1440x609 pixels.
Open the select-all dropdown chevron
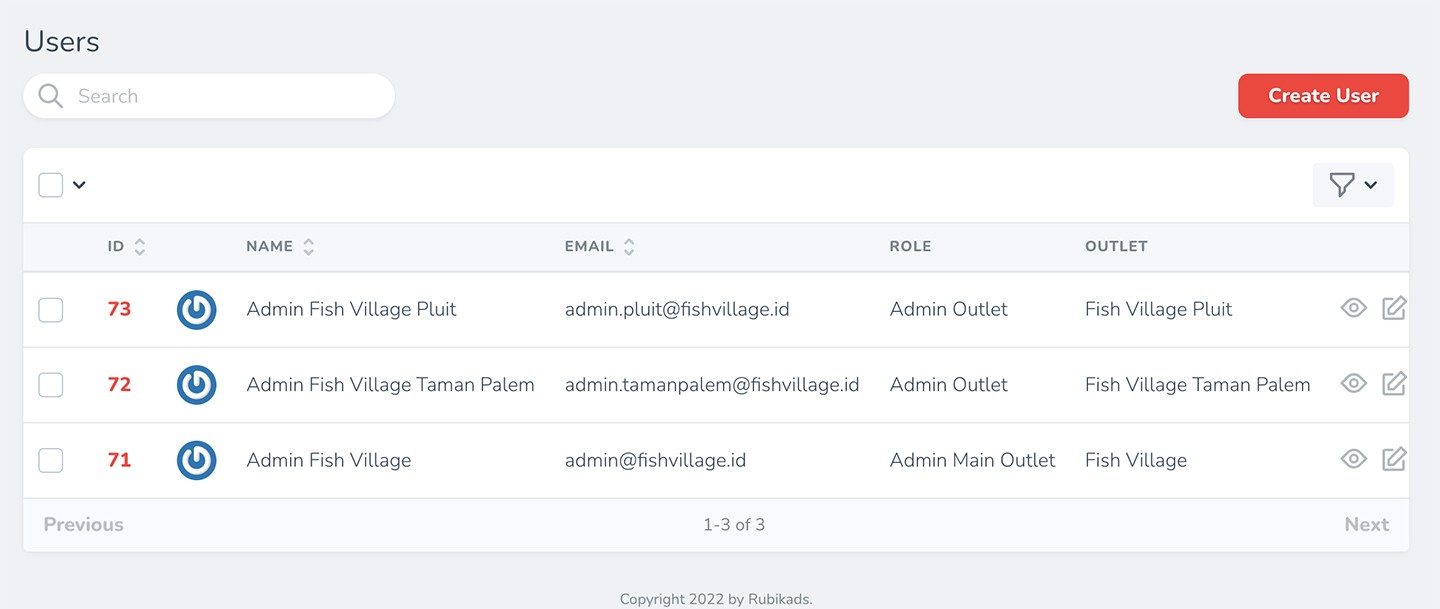[79, 185]
